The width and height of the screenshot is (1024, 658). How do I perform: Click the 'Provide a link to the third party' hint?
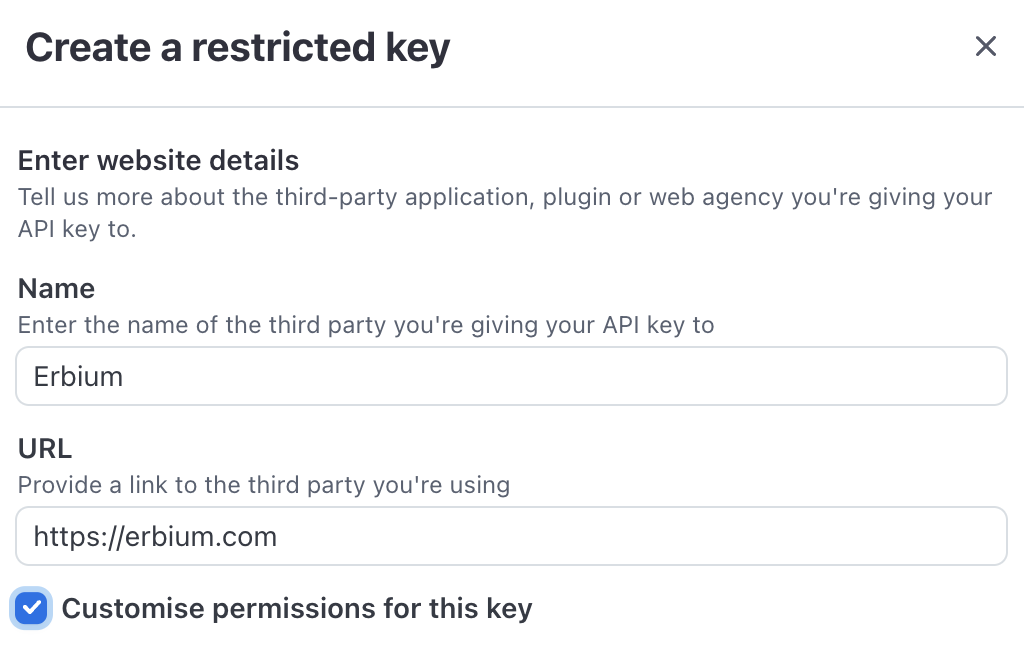coord(263,485)
